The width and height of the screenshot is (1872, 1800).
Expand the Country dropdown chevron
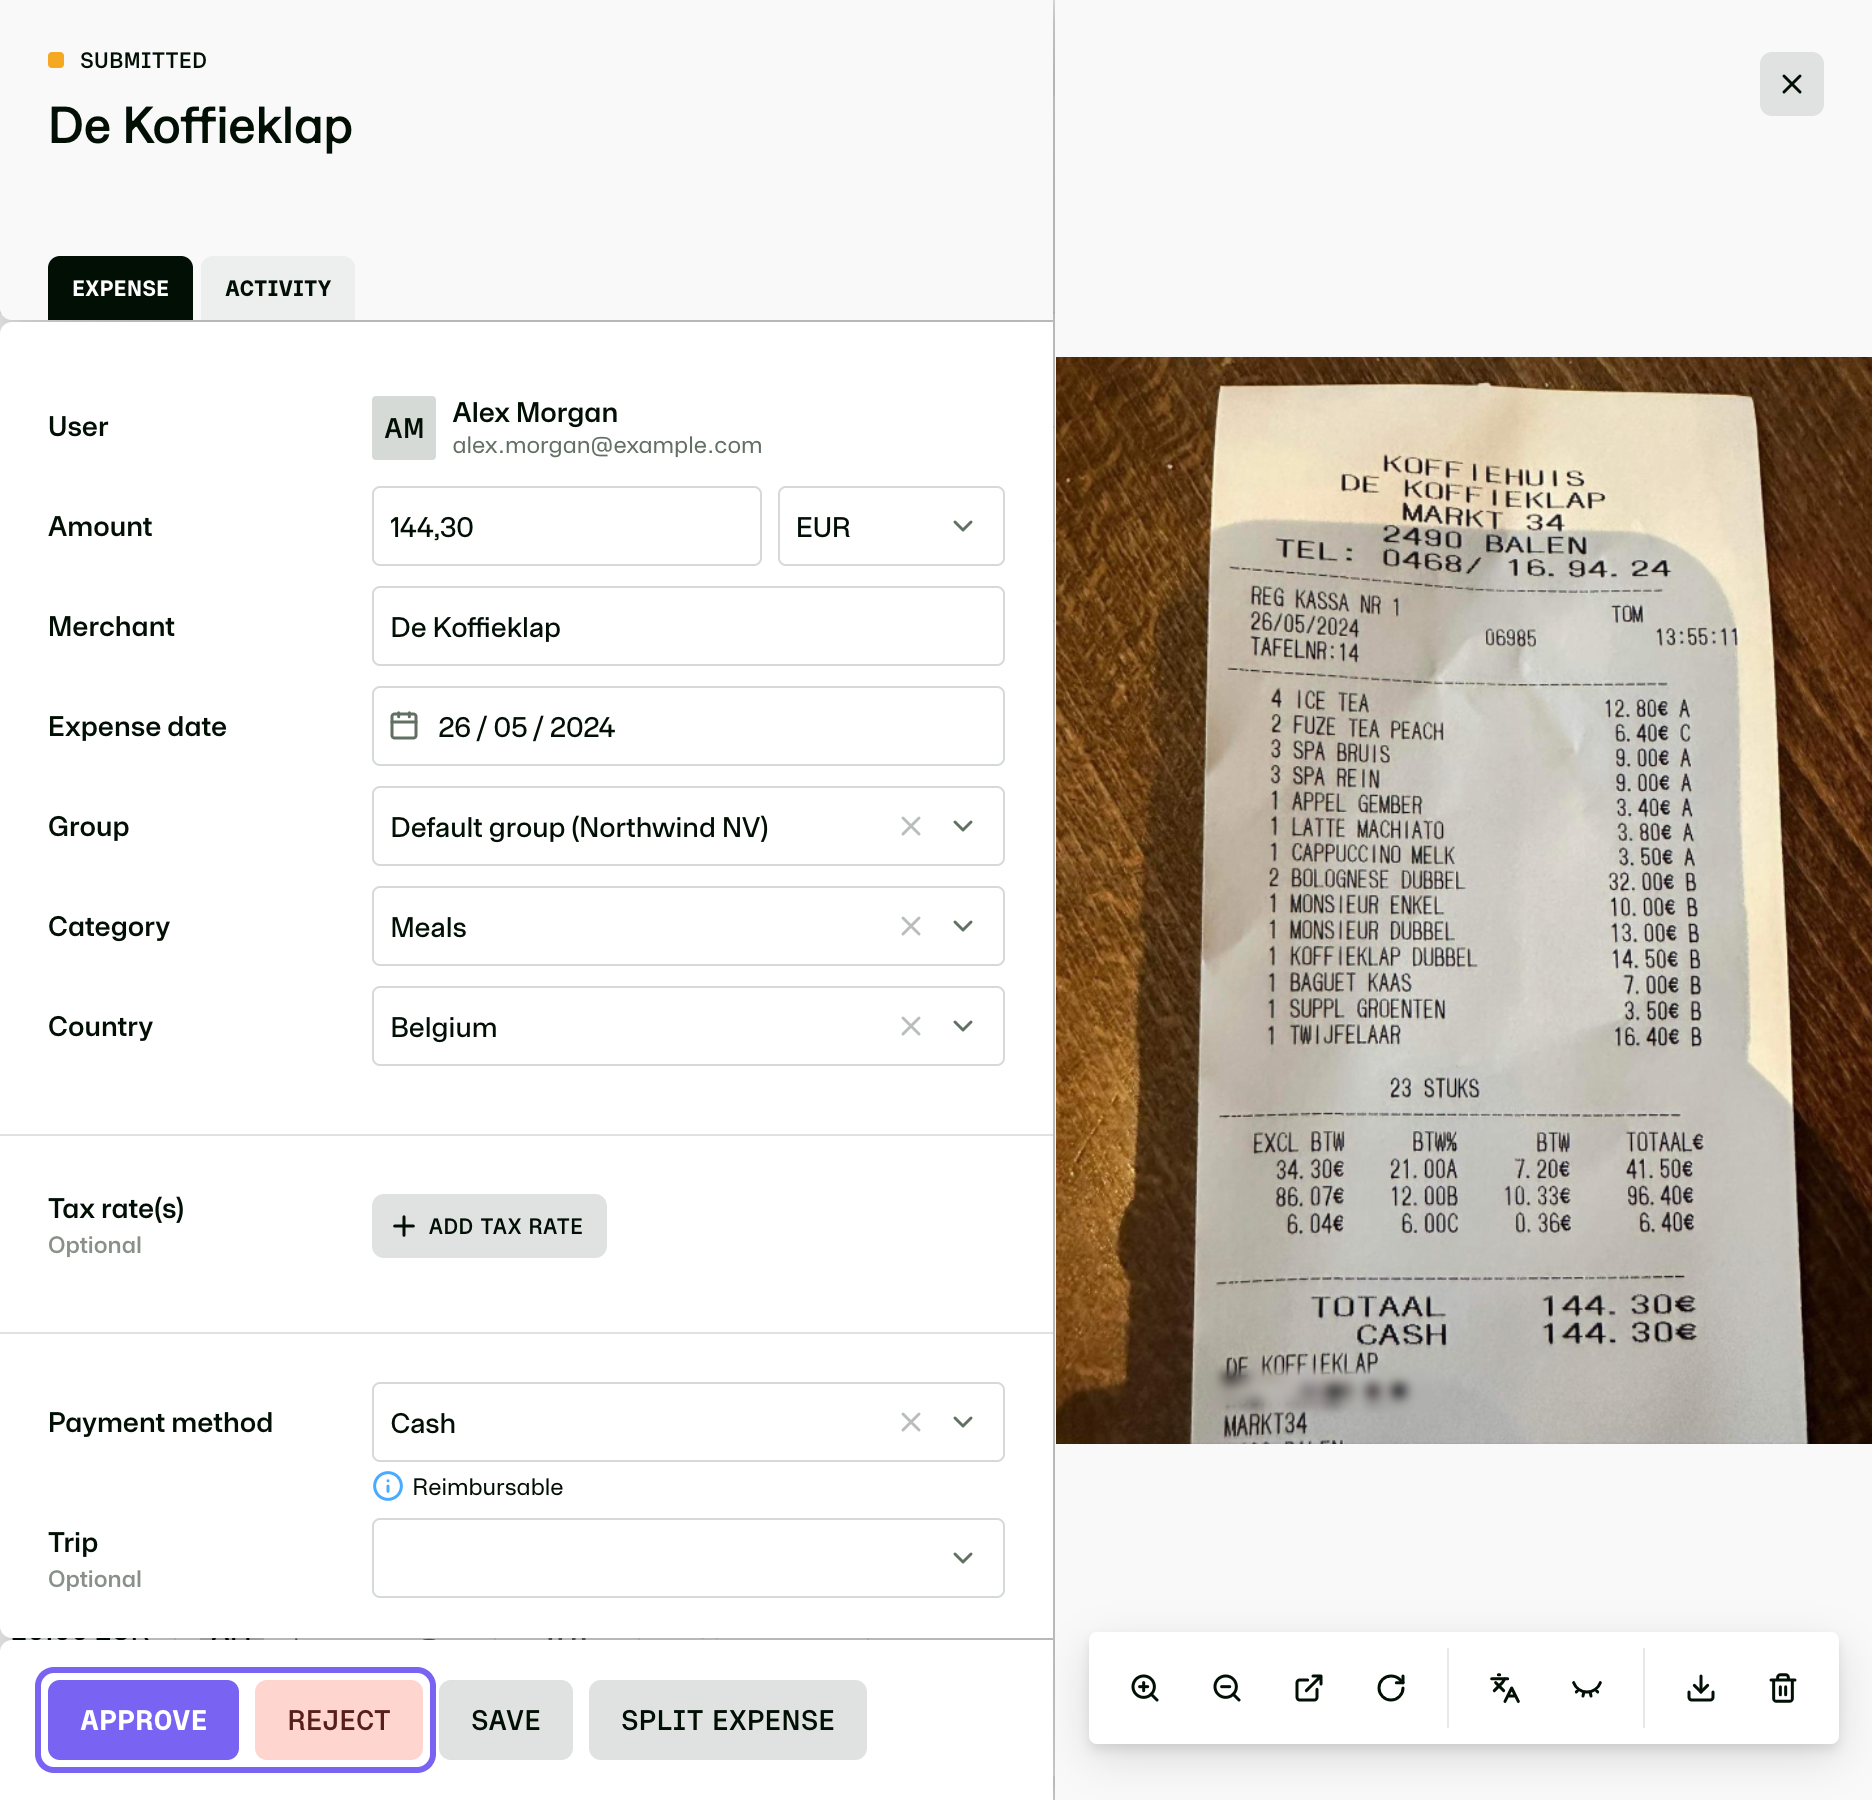click(963, 1026)
